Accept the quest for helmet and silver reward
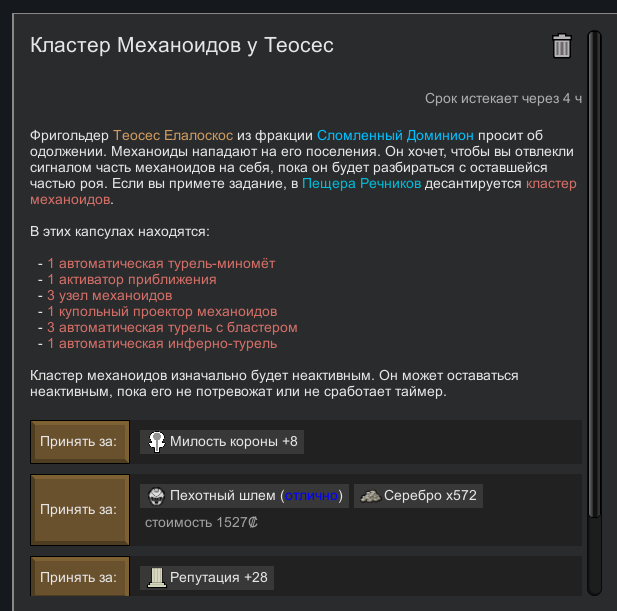Screen dimensions: 617x611 pyautogui.click(x=80, y=508)
